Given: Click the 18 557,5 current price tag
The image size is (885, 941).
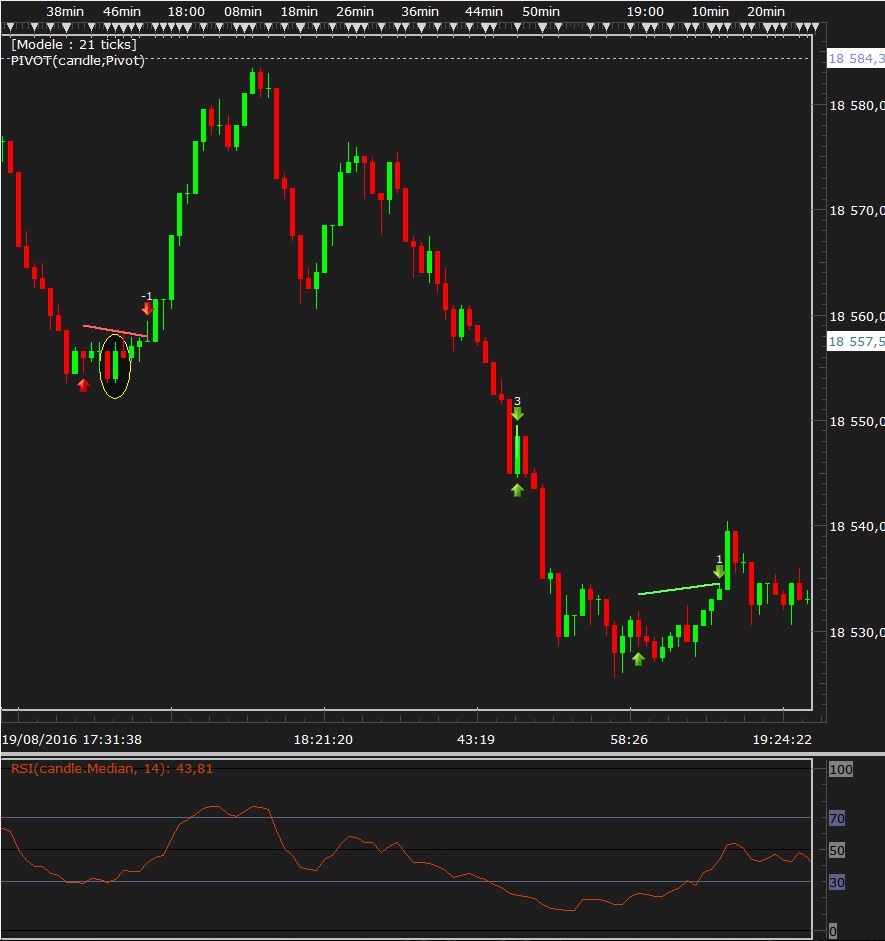Looking at the screenshot, I should [856, 341].
